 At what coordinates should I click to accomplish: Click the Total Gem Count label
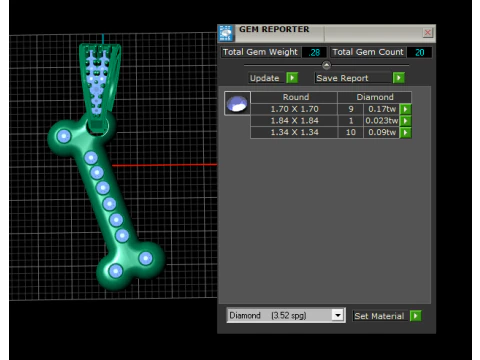(368, 52)
